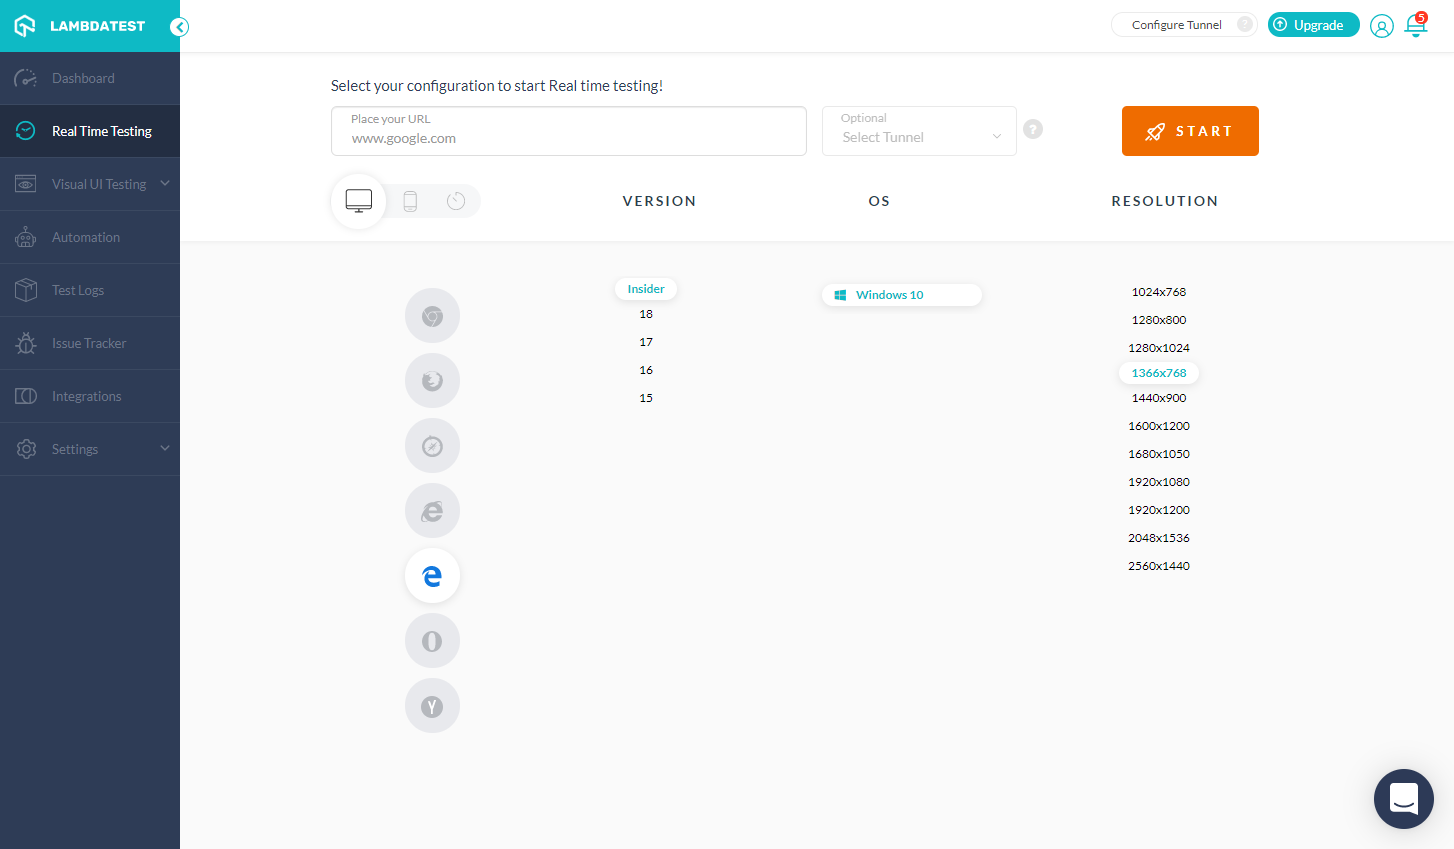1454x849 pixels.
Task: Choose resolution 1280x800
Action: point(1159,320)
